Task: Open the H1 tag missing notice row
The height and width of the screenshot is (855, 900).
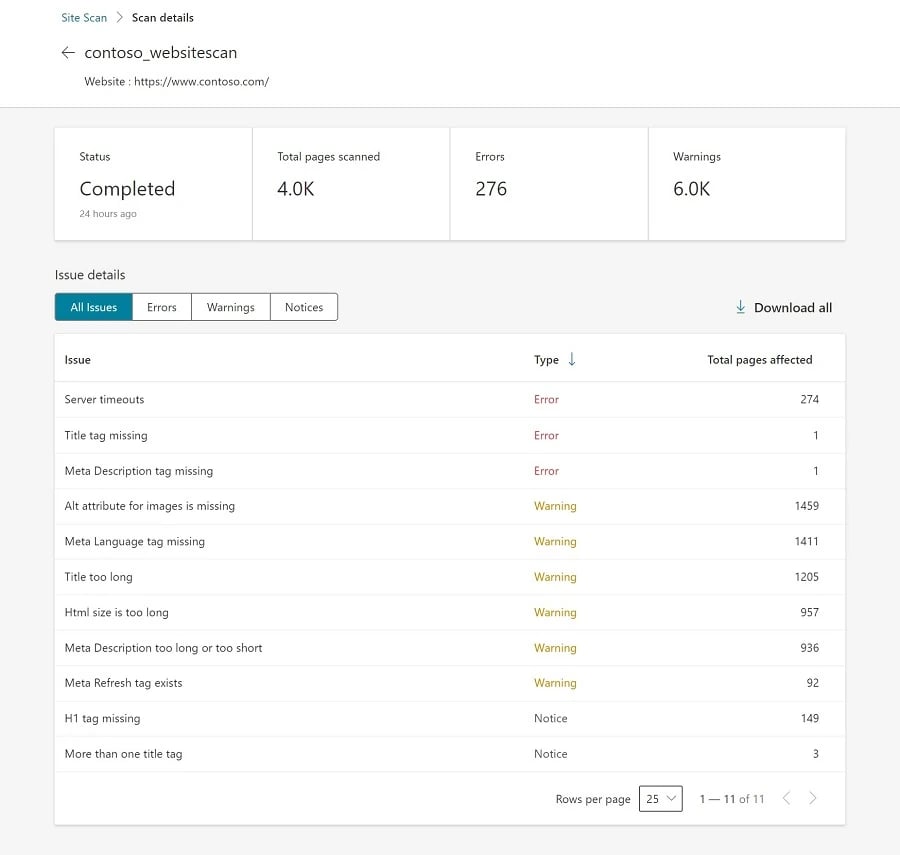Action: tap(300, 718)
